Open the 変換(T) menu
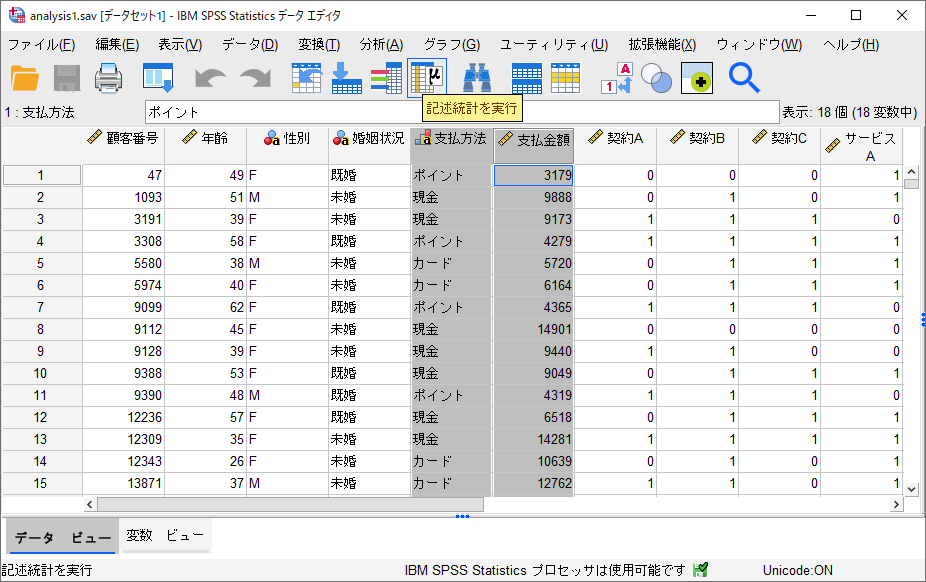 coord(319,45)
